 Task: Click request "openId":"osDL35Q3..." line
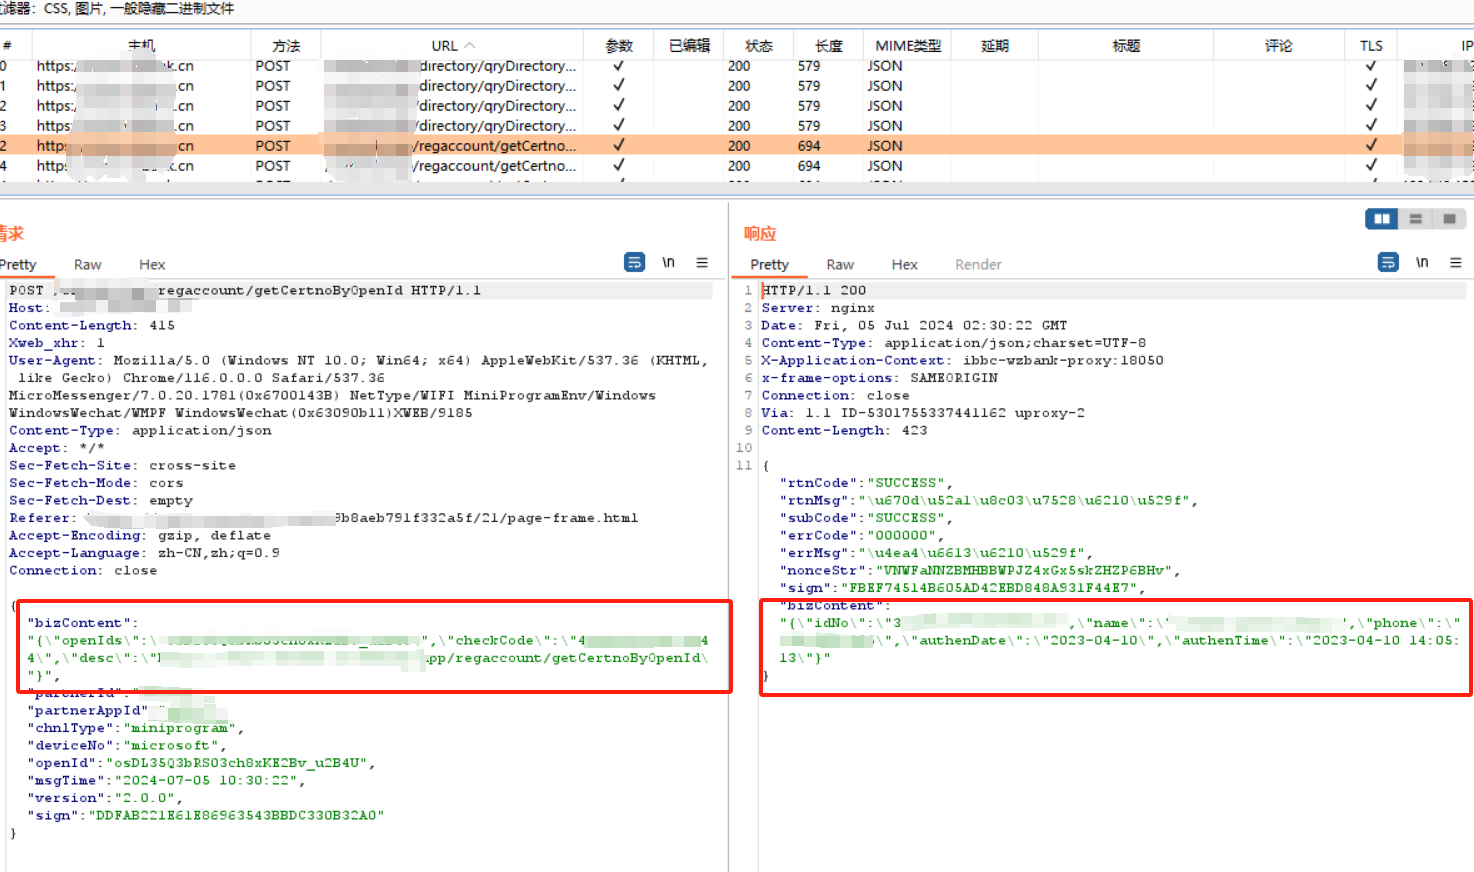pos(201,763)
